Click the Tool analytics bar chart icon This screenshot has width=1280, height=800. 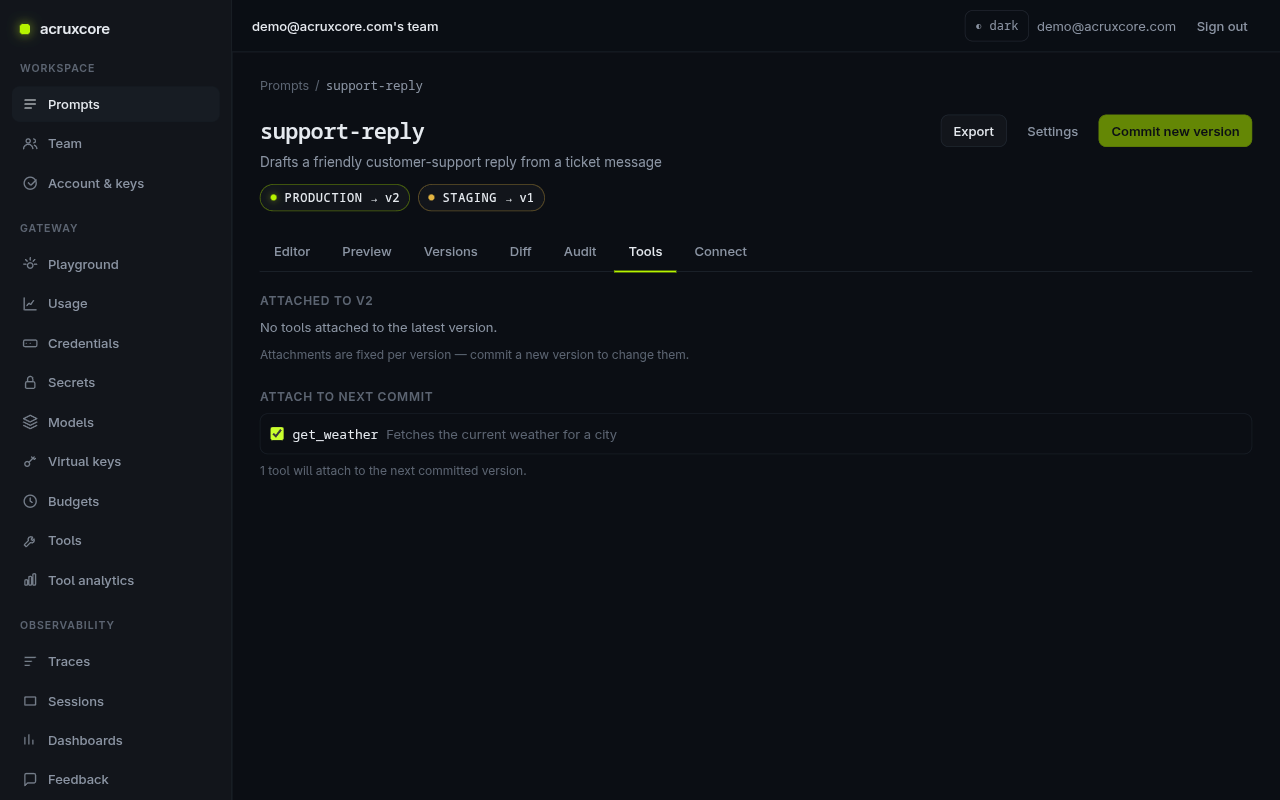(x=30, y=580)
